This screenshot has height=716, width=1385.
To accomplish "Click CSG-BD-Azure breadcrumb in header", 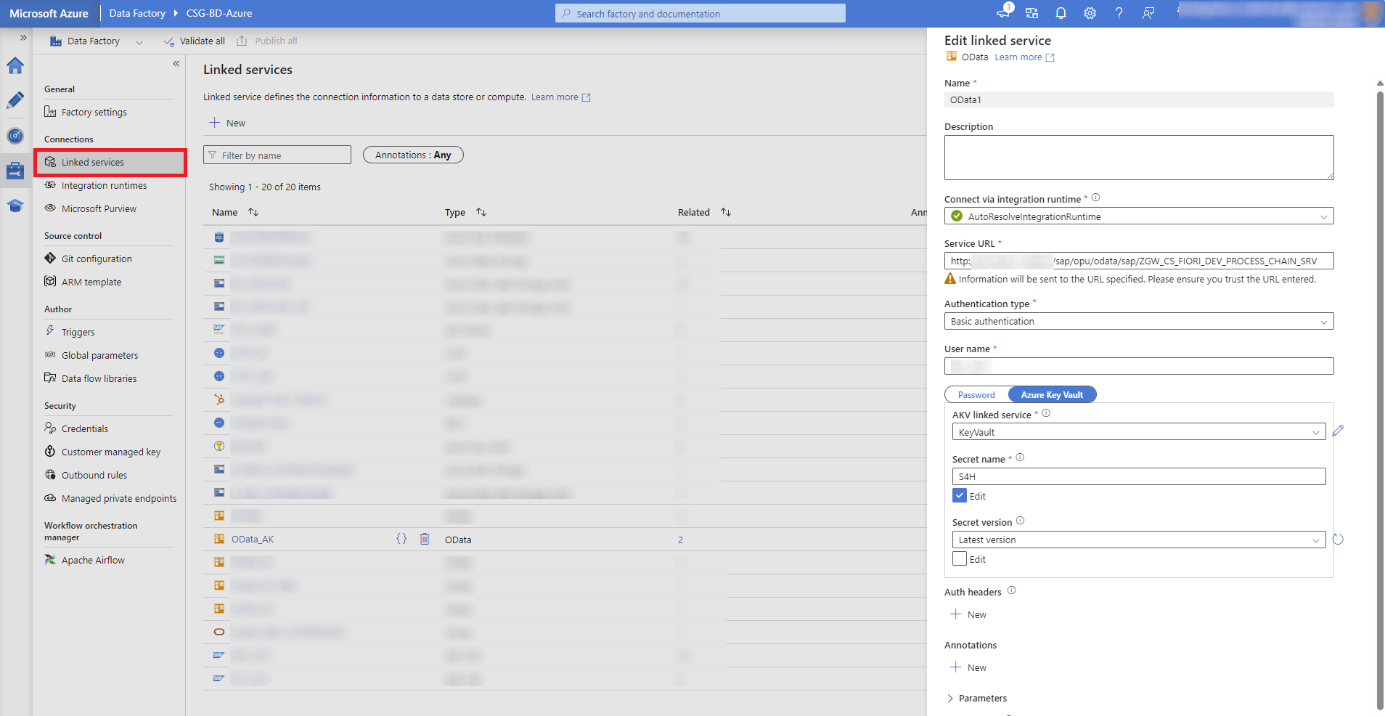I will click(219, 14).
